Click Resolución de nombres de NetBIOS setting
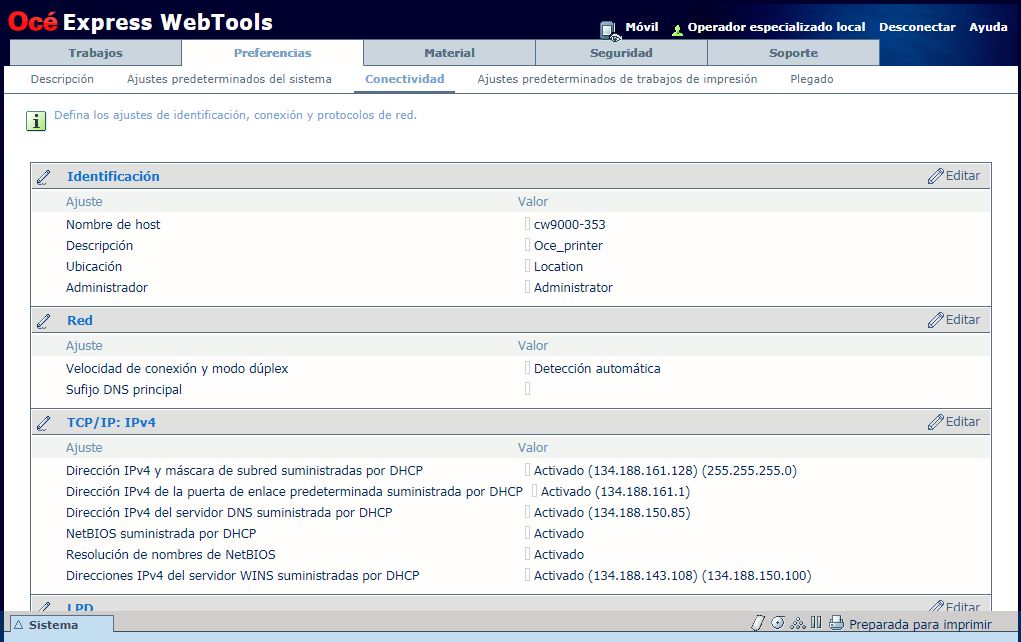This screenshot has height=642, width=1021. [171, 554]
